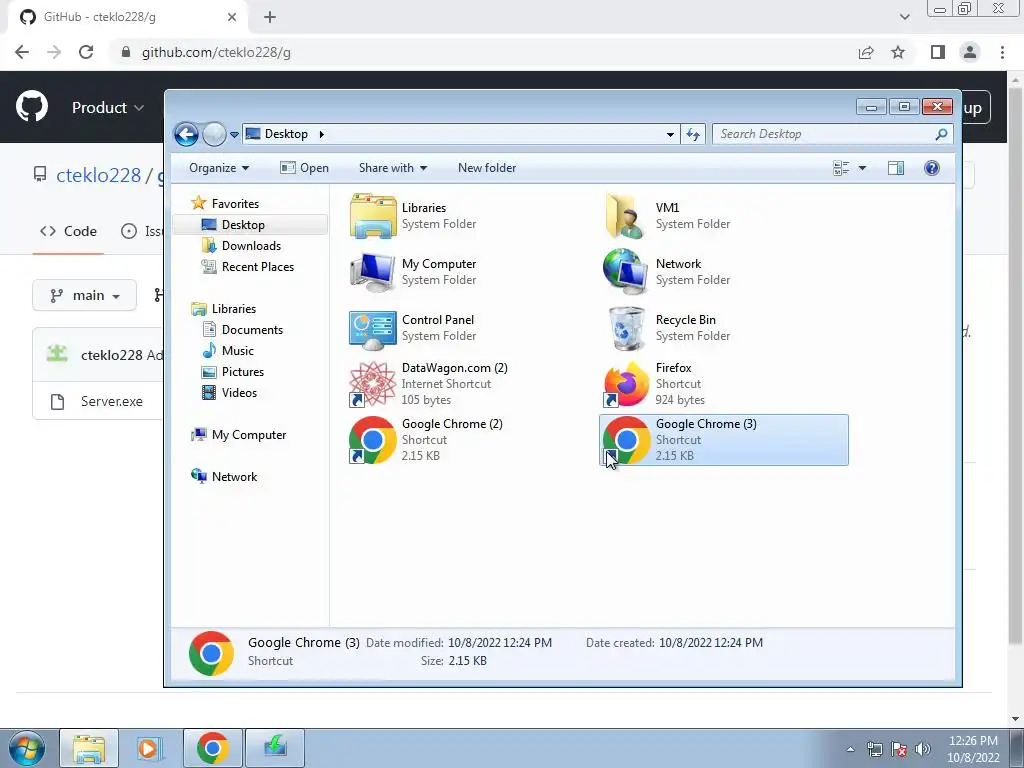The image size is (1024, 768).
Task: Show the preview pane
Action: (896, 168)
